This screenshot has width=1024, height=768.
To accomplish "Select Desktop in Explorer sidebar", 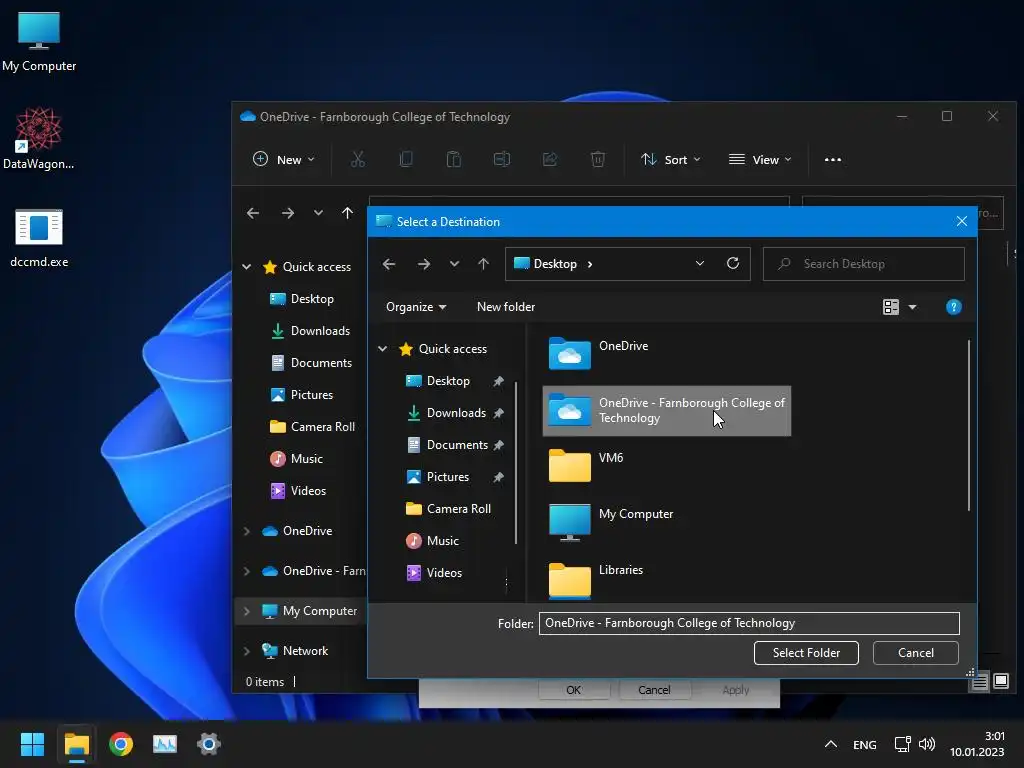I will 312,298.
